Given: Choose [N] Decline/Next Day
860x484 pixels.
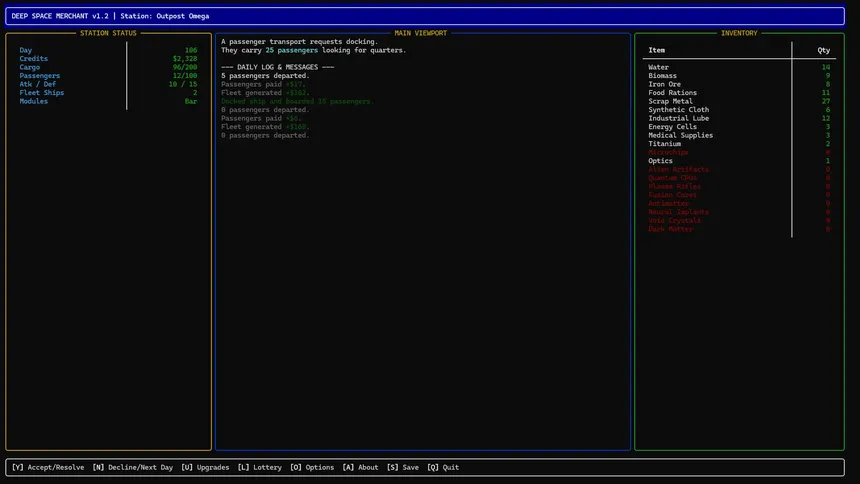Looking at the screenshot, I should 132,467.
